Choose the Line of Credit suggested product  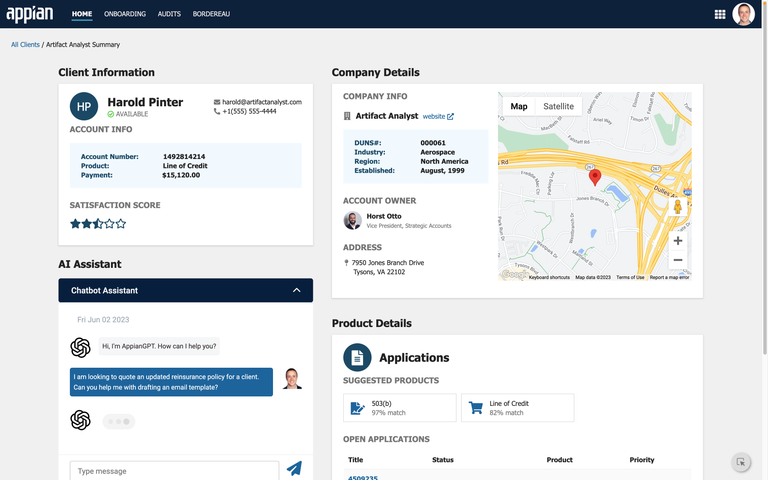tap(517, 408)
